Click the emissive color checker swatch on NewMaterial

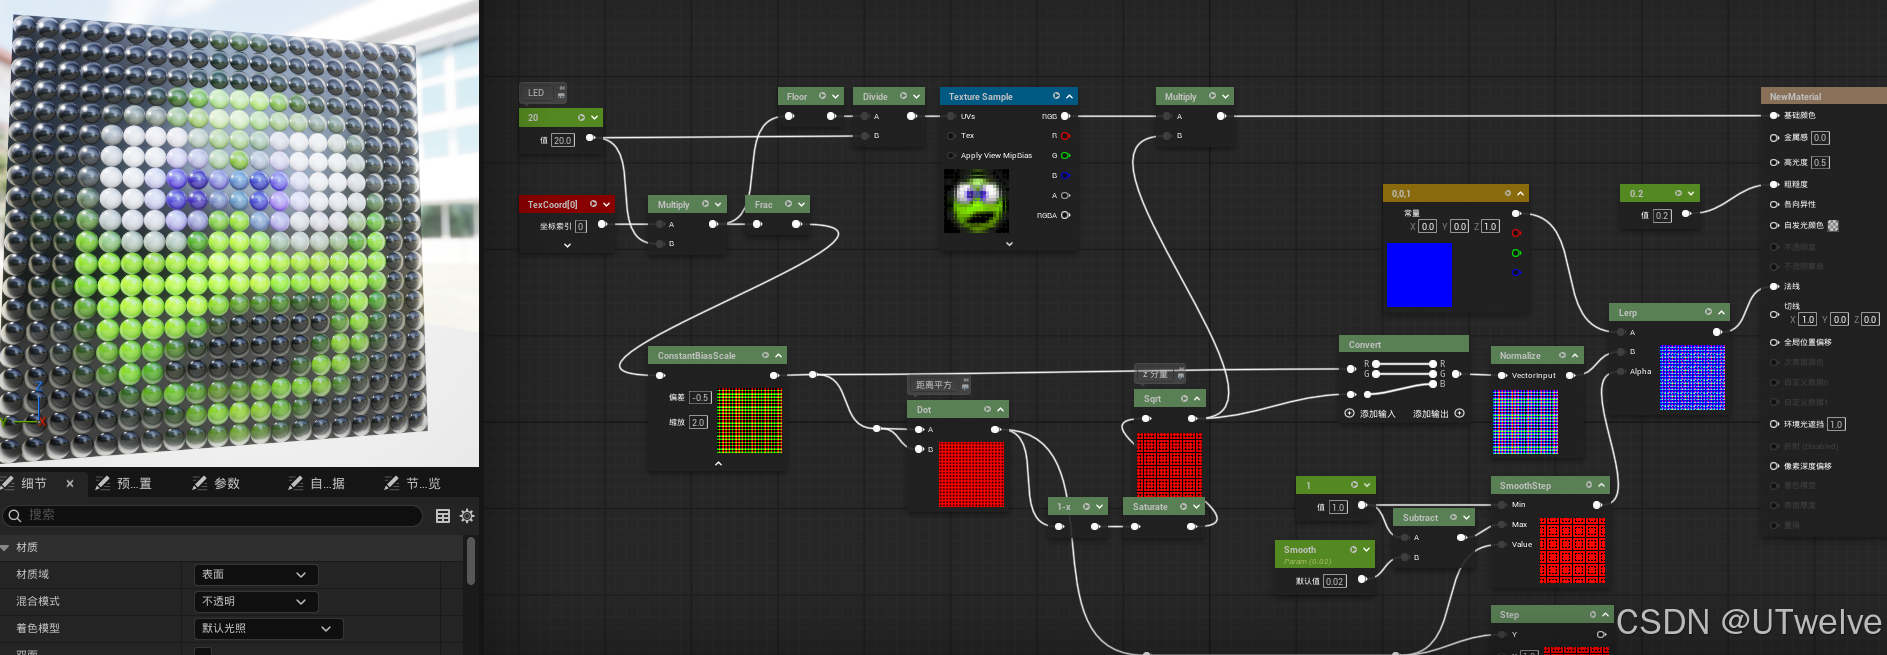[1833, 225]
